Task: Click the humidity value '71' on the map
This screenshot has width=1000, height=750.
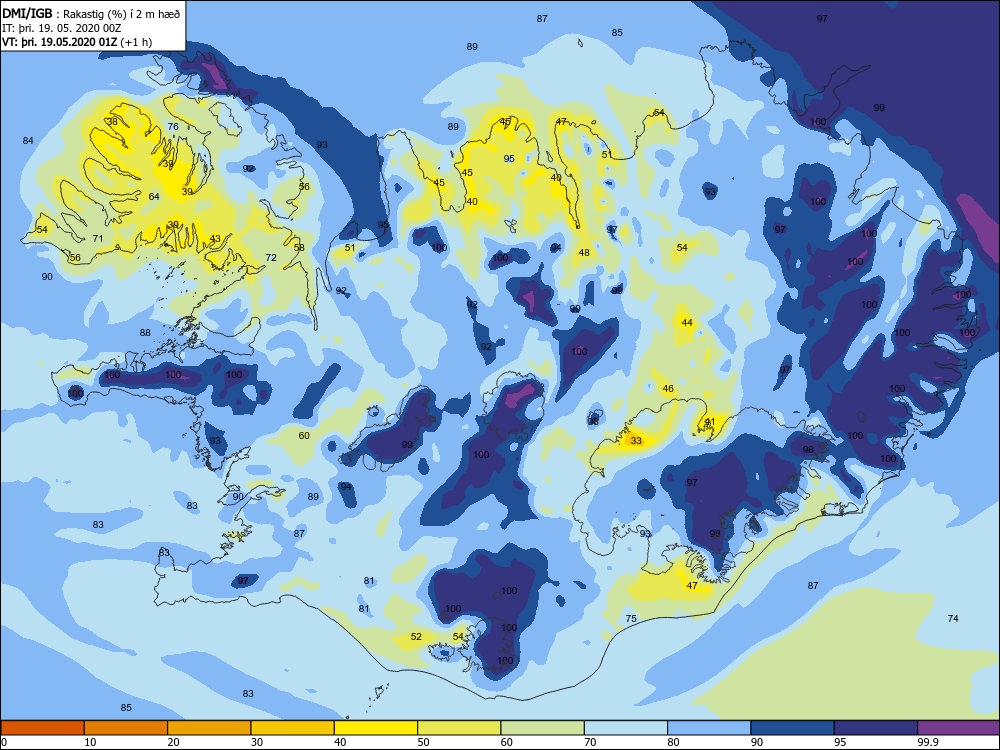Action: click(98, 239)
